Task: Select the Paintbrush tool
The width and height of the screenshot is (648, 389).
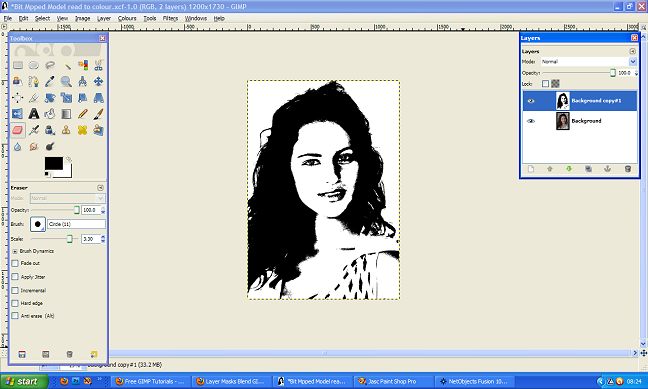Action: point(98,114)
